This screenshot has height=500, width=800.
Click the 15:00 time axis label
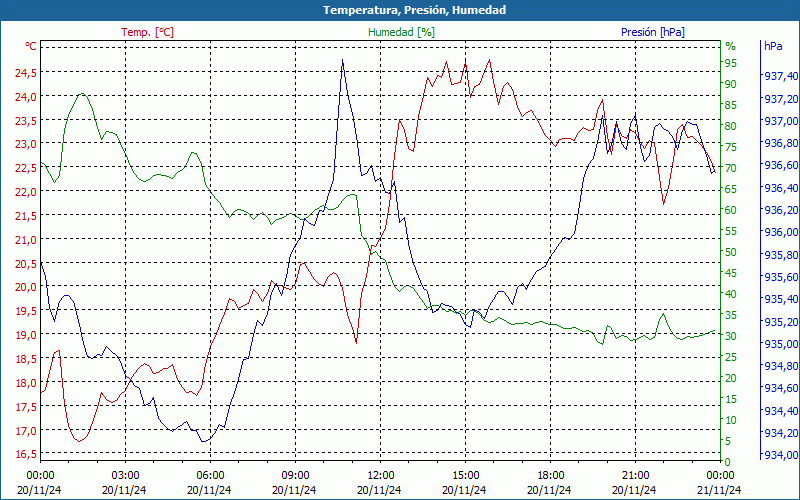click(465, 474)
